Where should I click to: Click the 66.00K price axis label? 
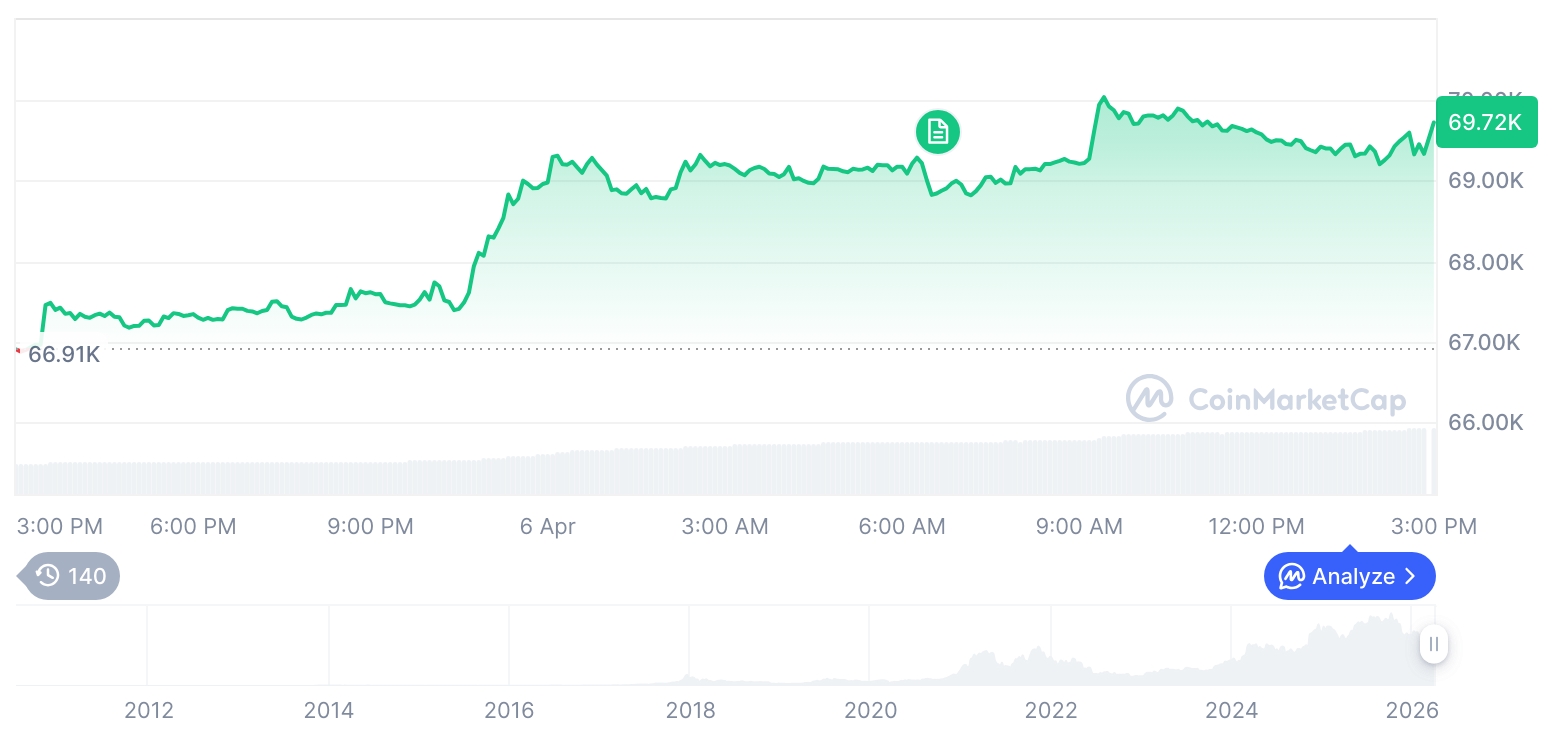coord(1485,422)
